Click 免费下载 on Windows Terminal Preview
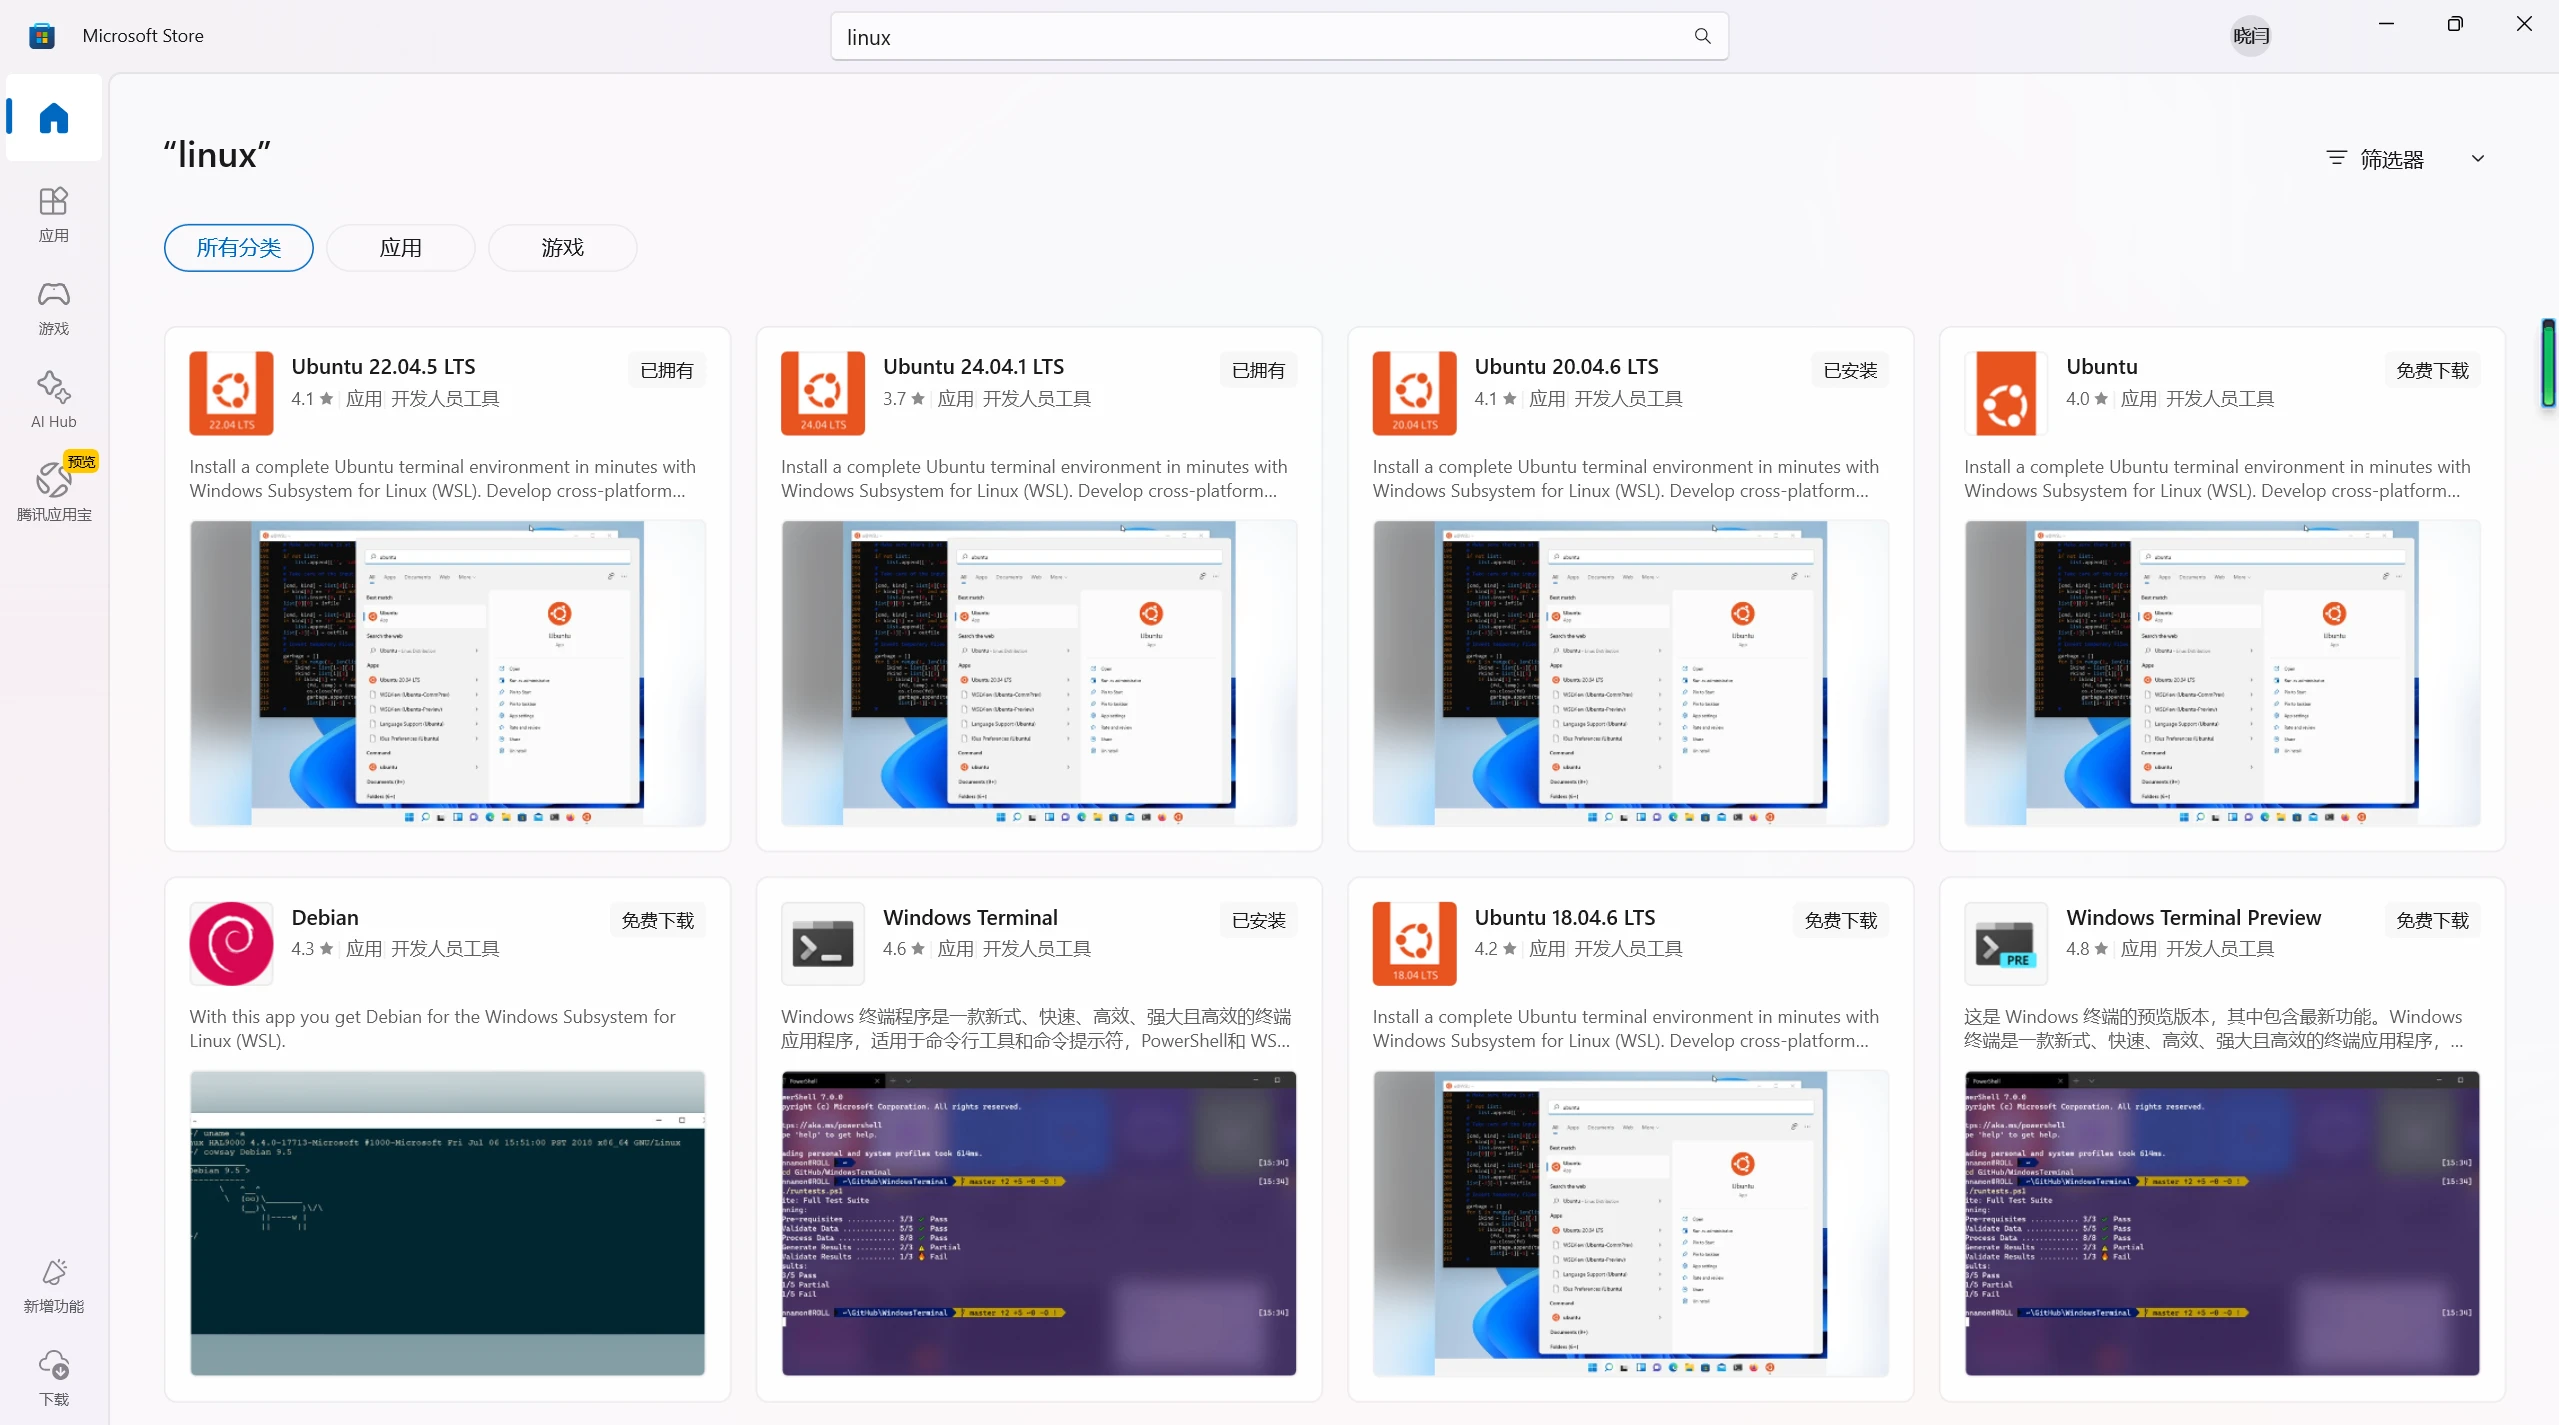The width and height of the screenshot is (2559, 1425). click(x=2432, y=920)
